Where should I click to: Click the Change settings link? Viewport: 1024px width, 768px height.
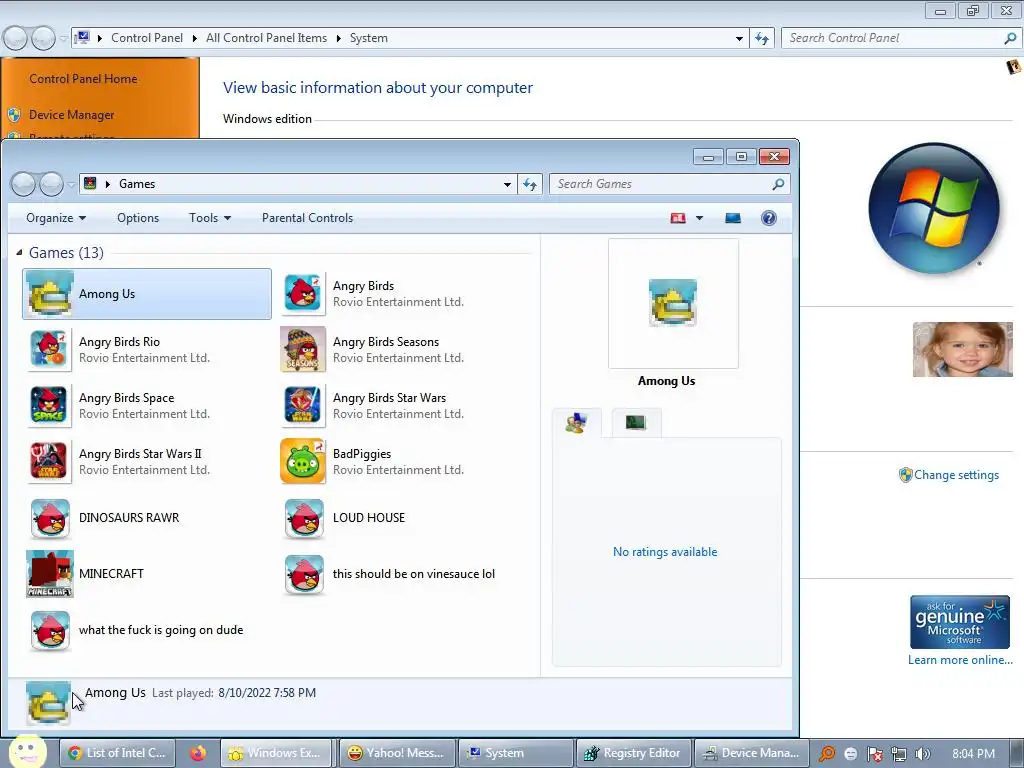956,475
